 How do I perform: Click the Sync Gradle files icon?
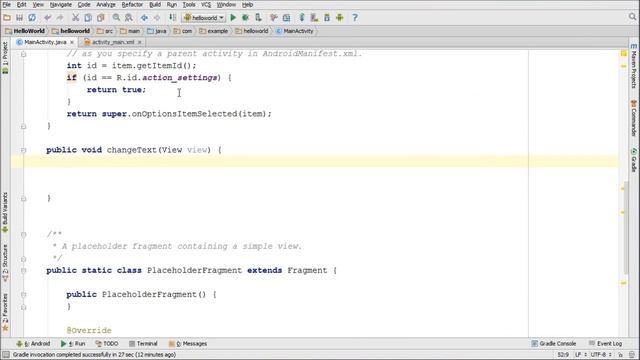coord(302,18)
